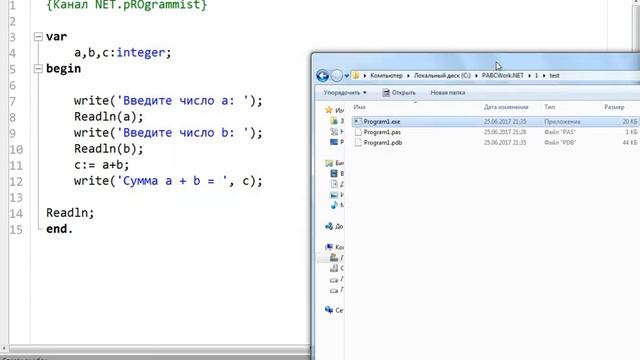
Task: Click the folder icon in the address bar
Action: [356, 76]
